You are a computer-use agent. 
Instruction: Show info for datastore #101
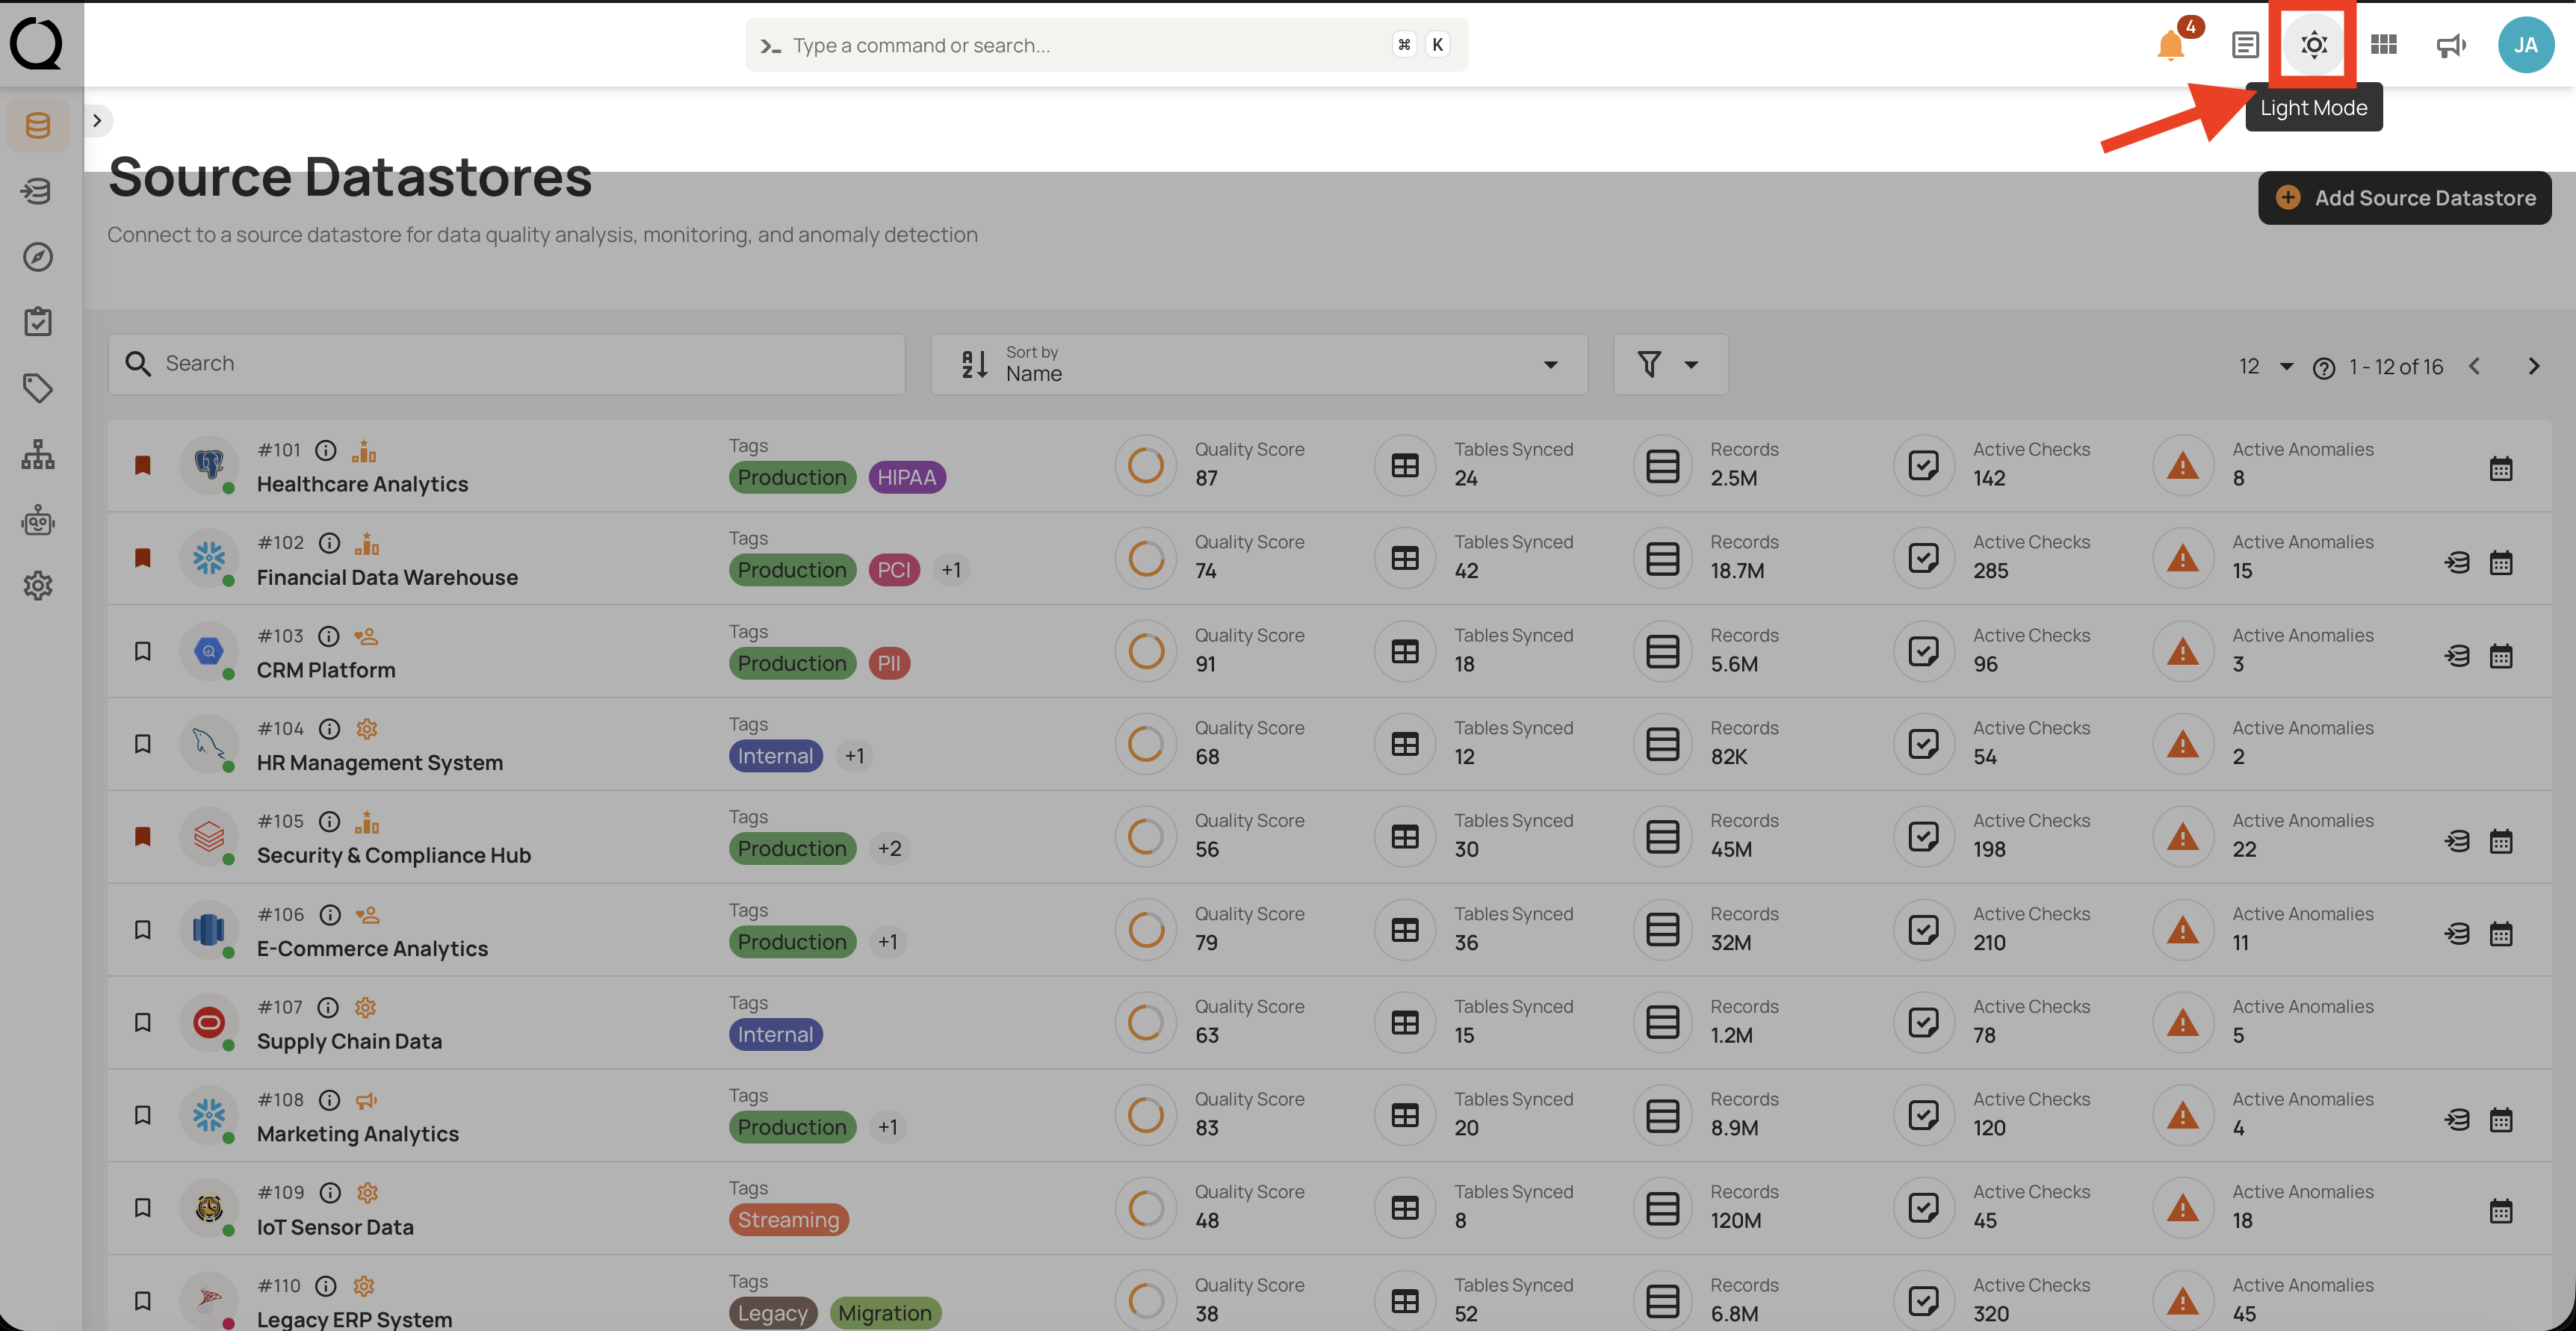tap(326, 450)
